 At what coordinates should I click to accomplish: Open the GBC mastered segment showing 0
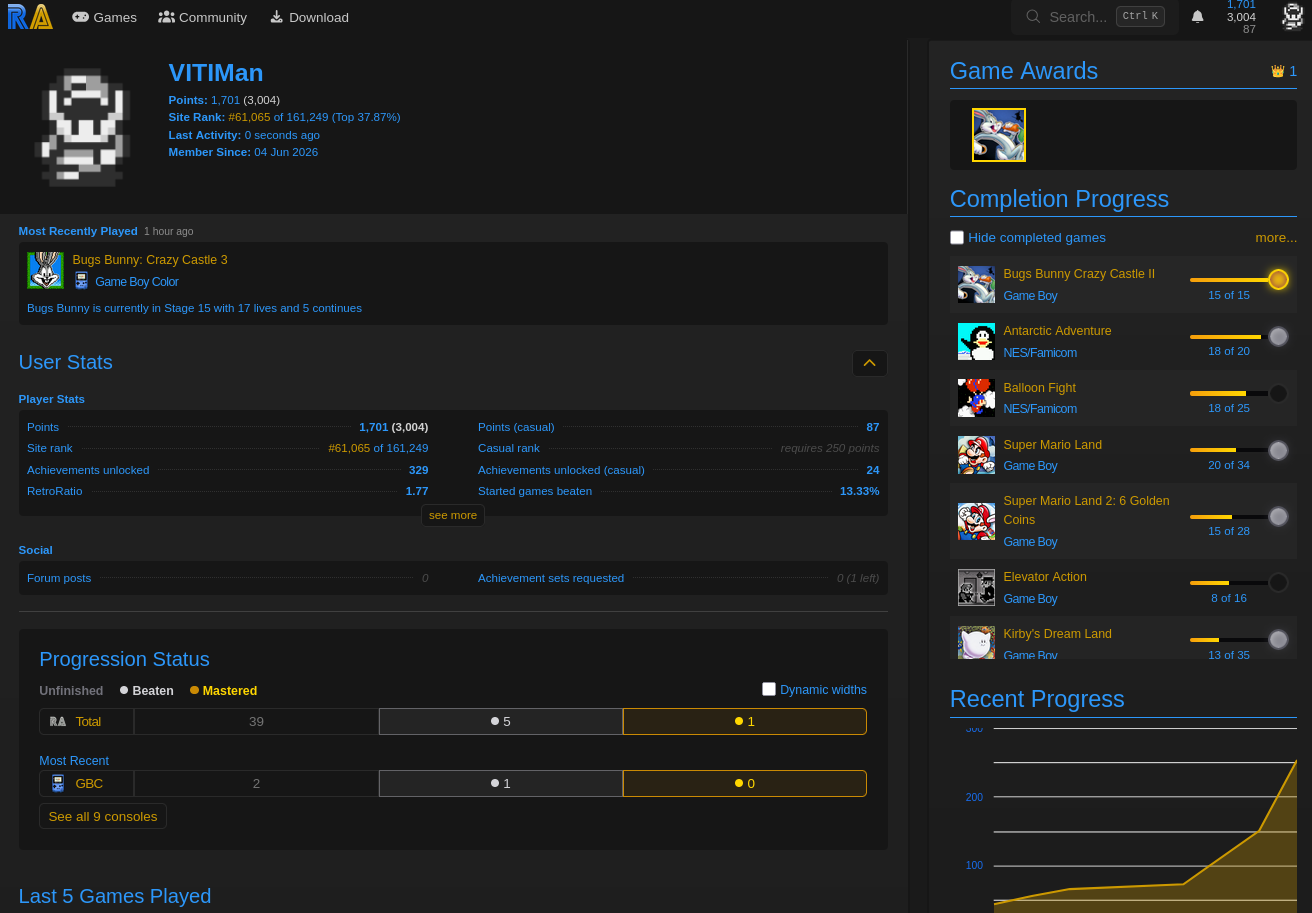click(x=745, y=783)
